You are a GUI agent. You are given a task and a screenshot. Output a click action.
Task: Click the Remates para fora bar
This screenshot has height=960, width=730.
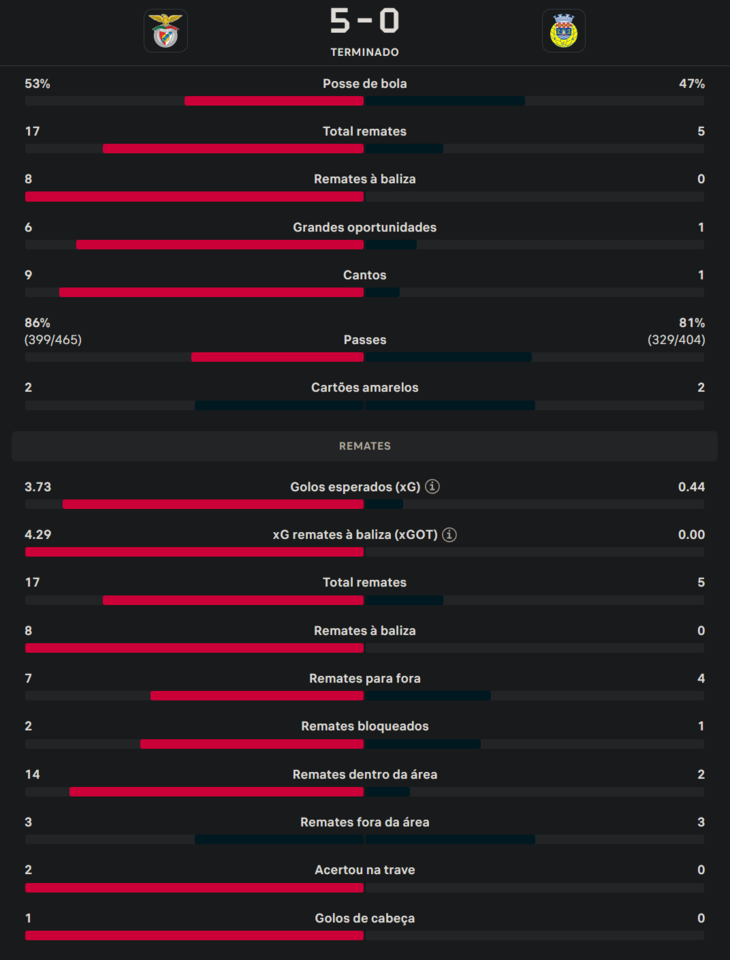coord(365,696)
